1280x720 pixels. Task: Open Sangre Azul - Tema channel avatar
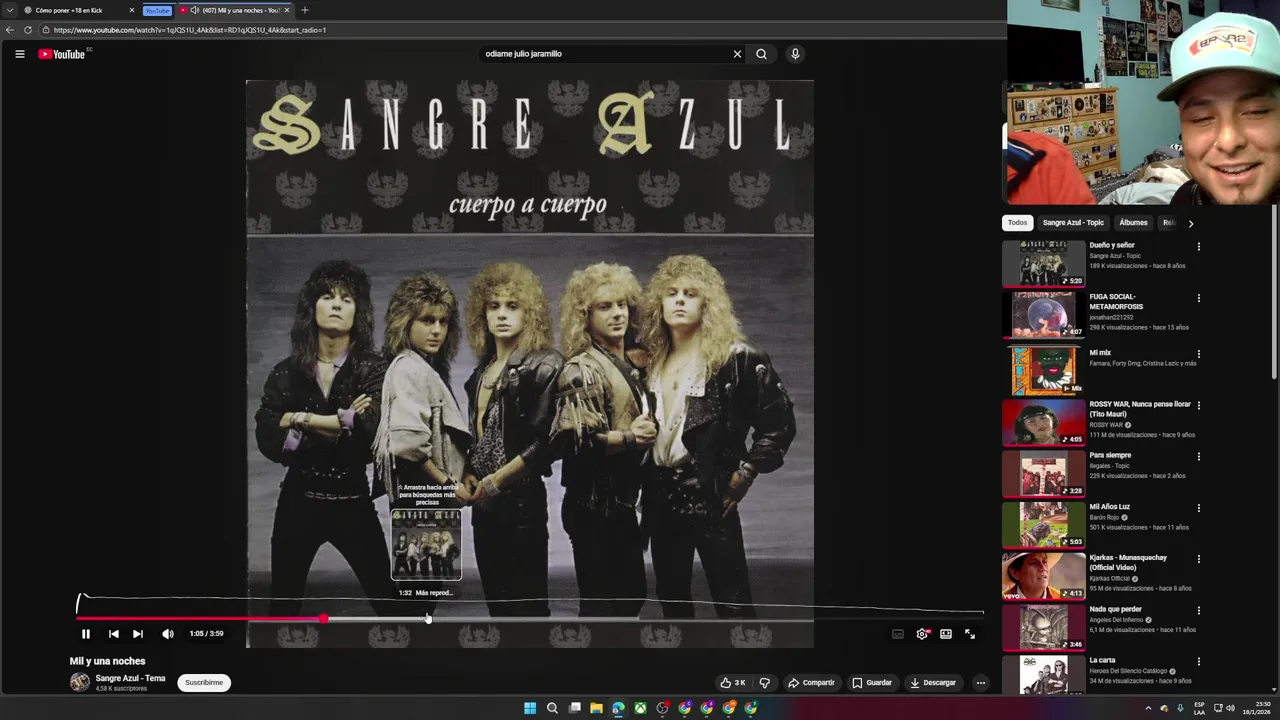79,683
